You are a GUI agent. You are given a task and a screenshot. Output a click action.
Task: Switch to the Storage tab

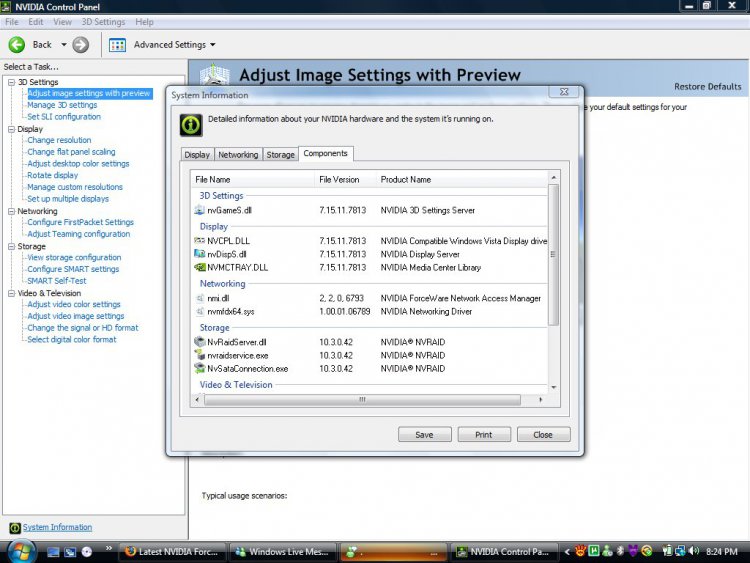tap(281, 155)
